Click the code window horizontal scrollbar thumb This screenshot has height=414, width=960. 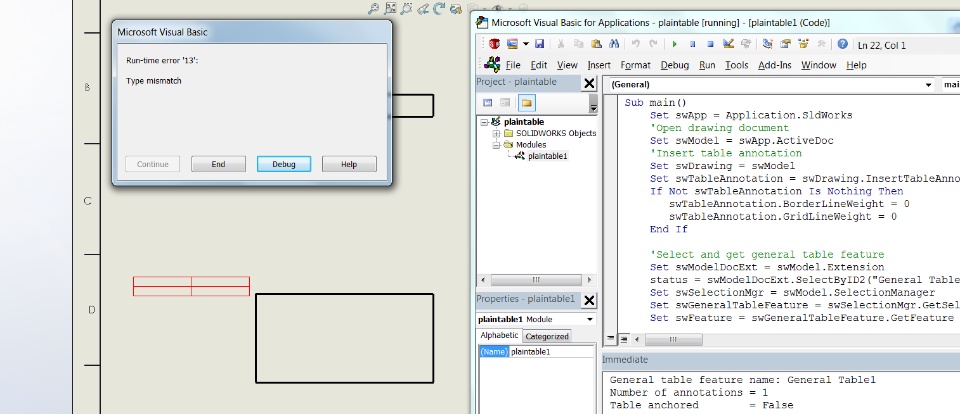point(673,339)
